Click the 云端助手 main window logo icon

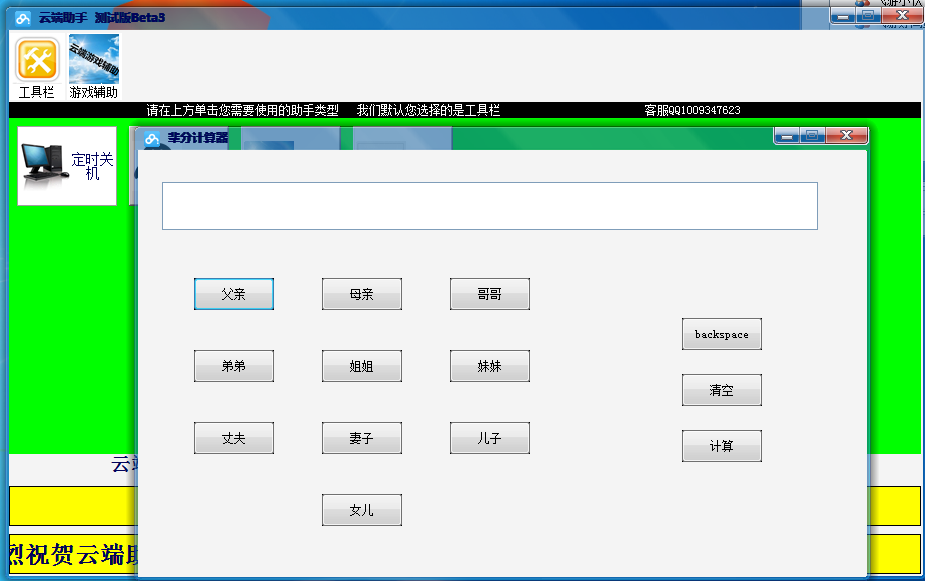click(23, 18)
